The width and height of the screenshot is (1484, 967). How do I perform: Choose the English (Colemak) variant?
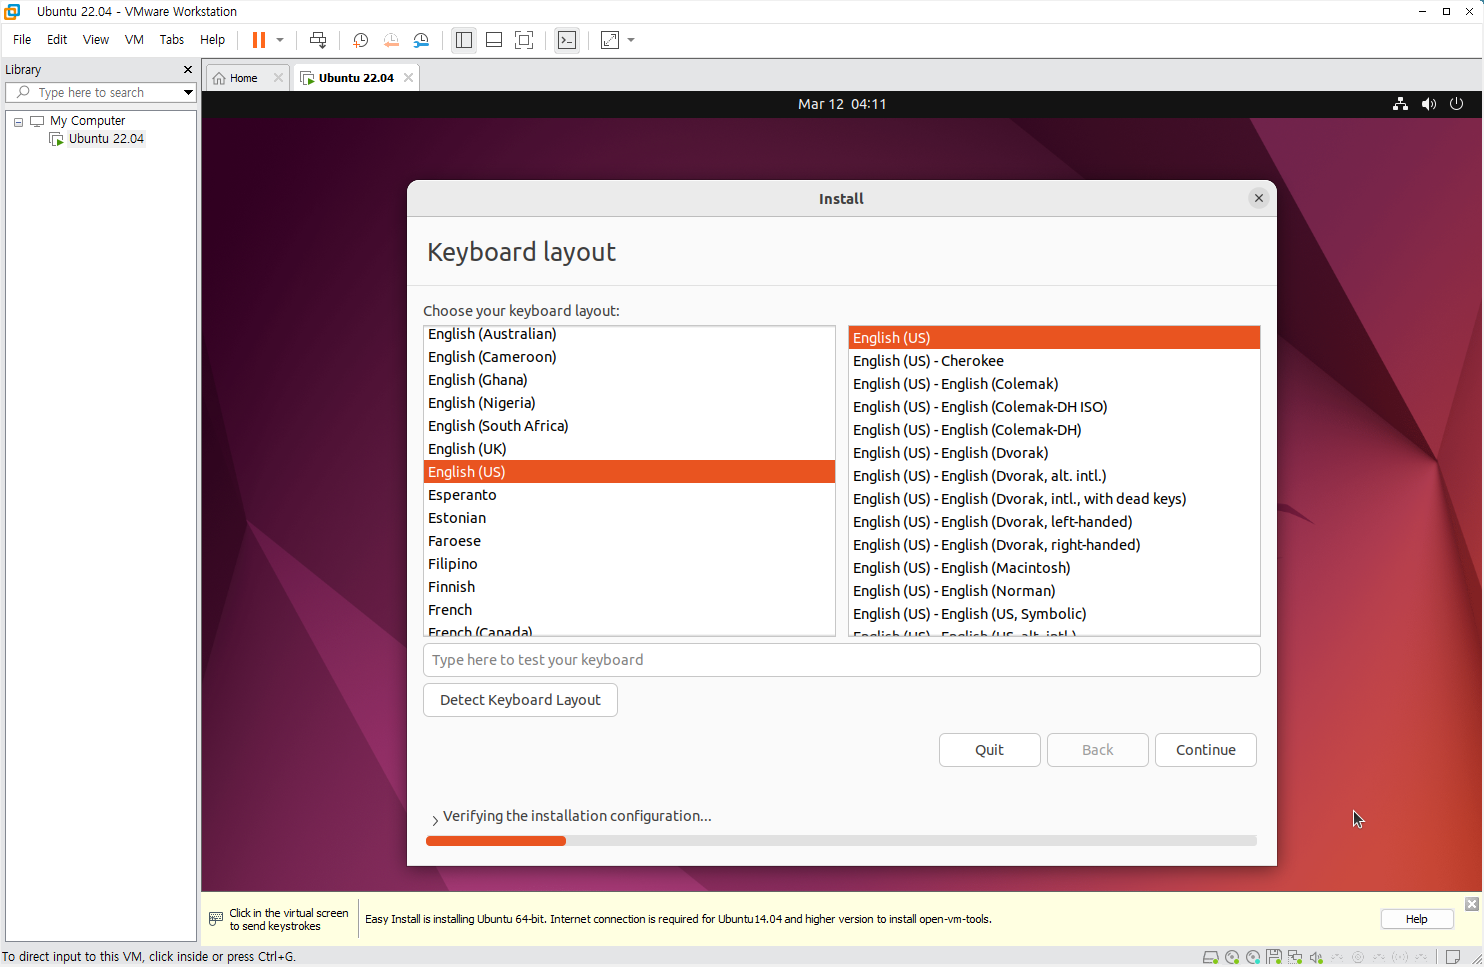1054,384
